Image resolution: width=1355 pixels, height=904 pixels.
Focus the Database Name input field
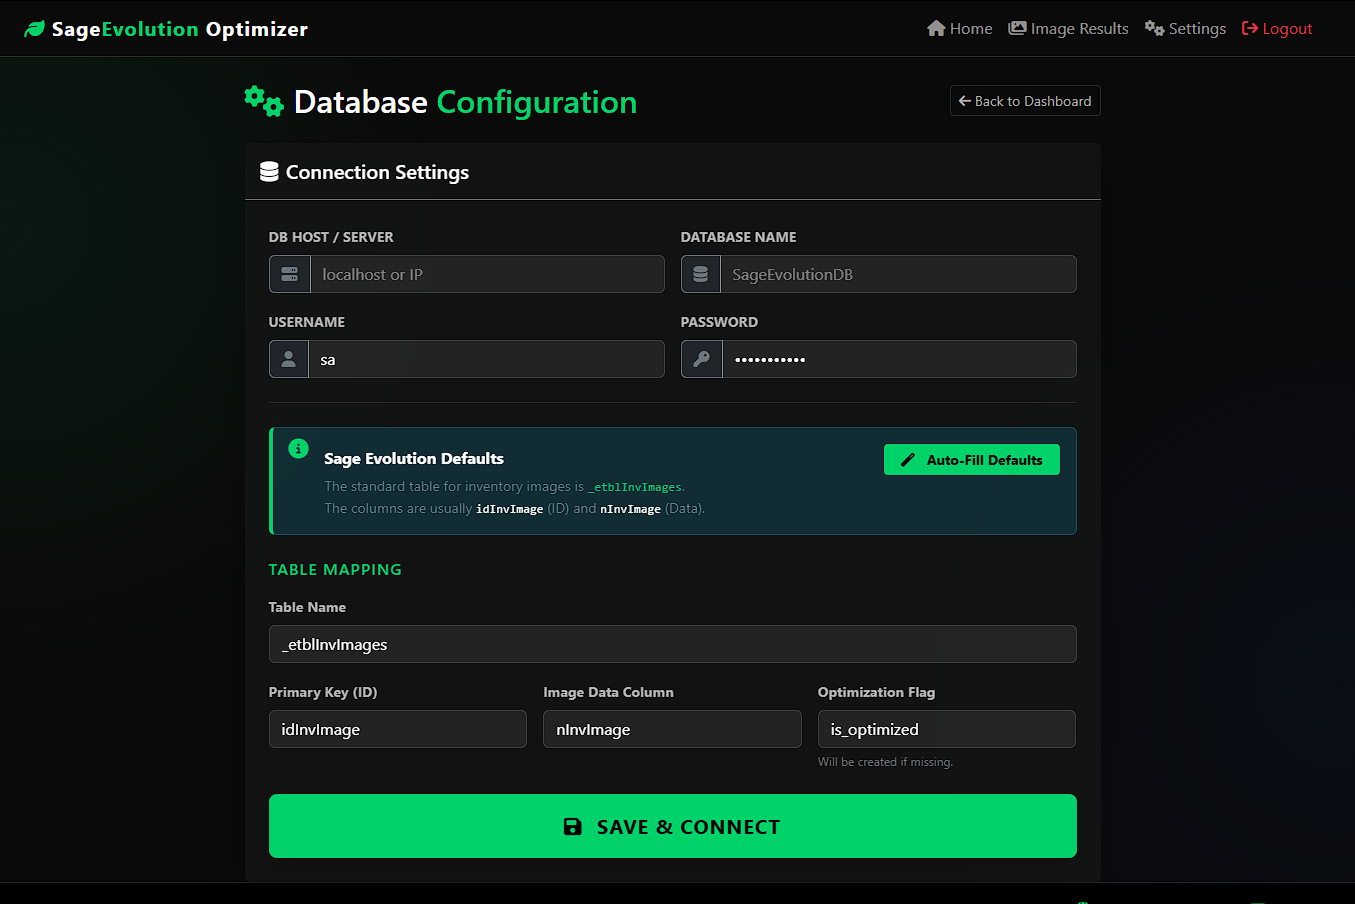point(898,274)
